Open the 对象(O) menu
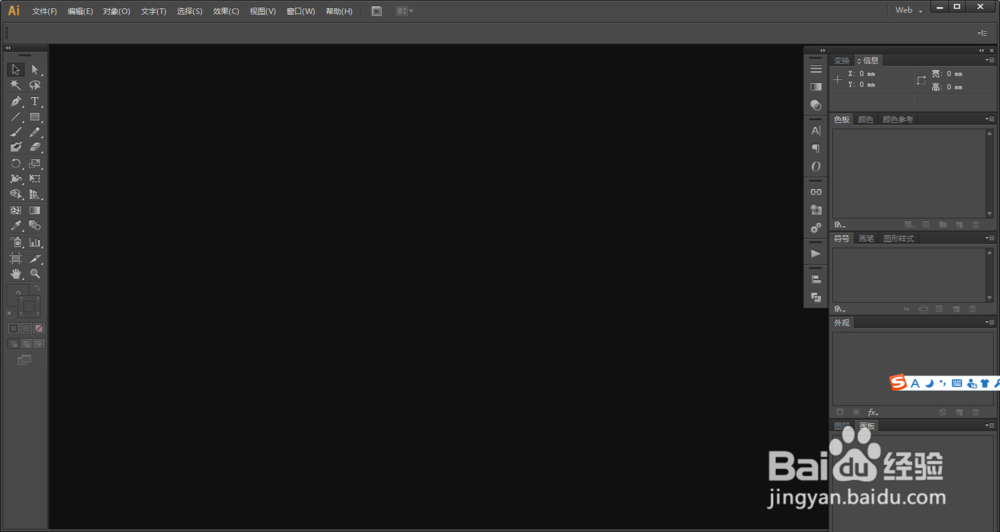 117,11
